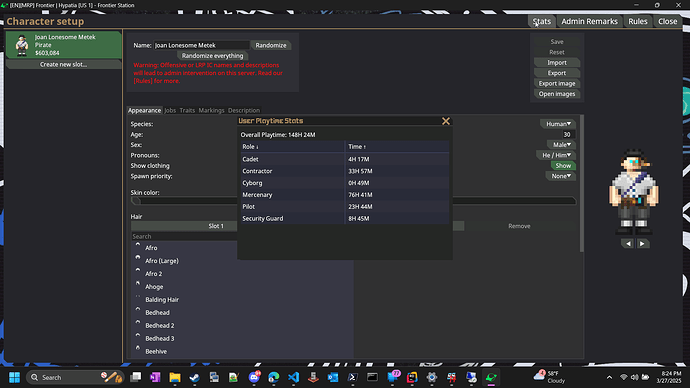The height and width of the screenshot is (388, 690).
Task: Click Create new slot button
Action: [63, 64]
